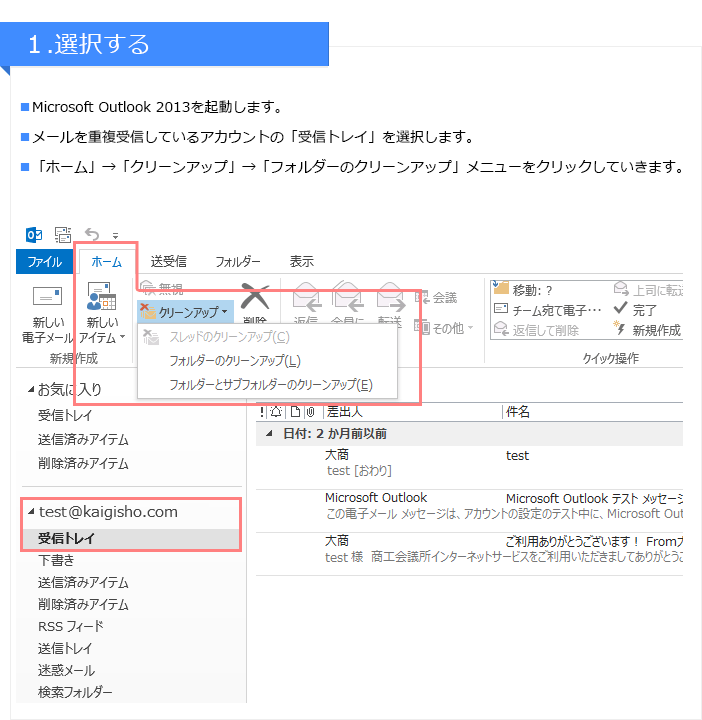This screenshot has height=720, width=702.
Task: Select フォルダーとサブフォルダーのクリーンアップ(E) entry
Action: (x=267, y=384)
